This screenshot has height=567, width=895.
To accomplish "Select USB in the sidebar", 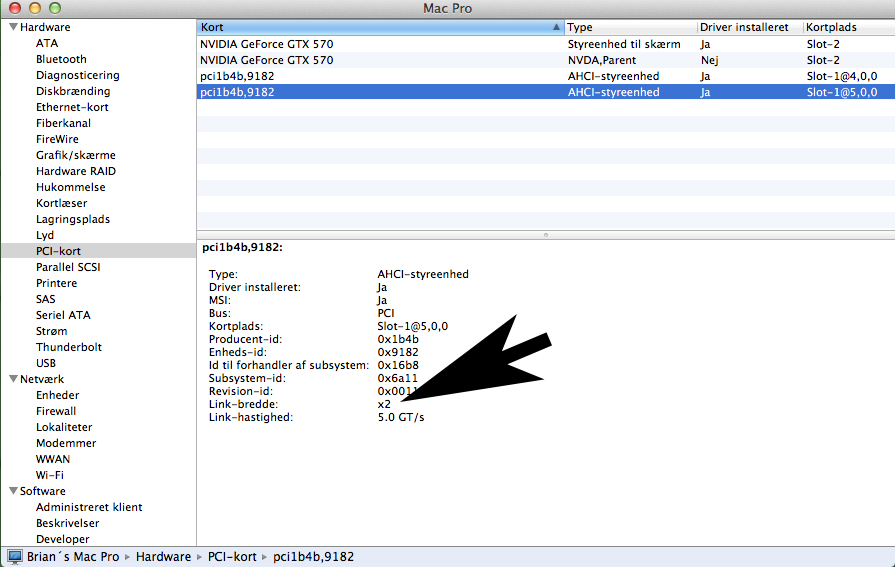I will [x=46, y=363].
